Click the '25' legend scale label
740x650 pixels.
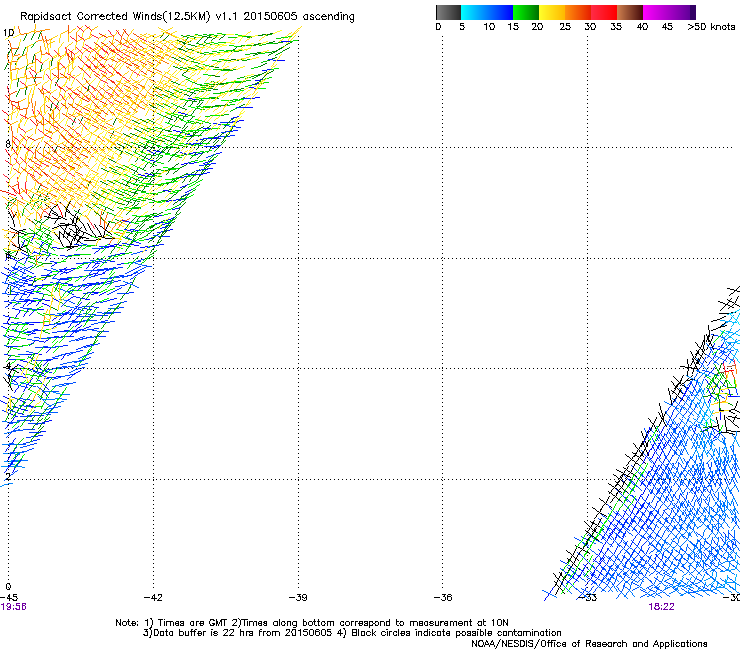coord(565,27)
